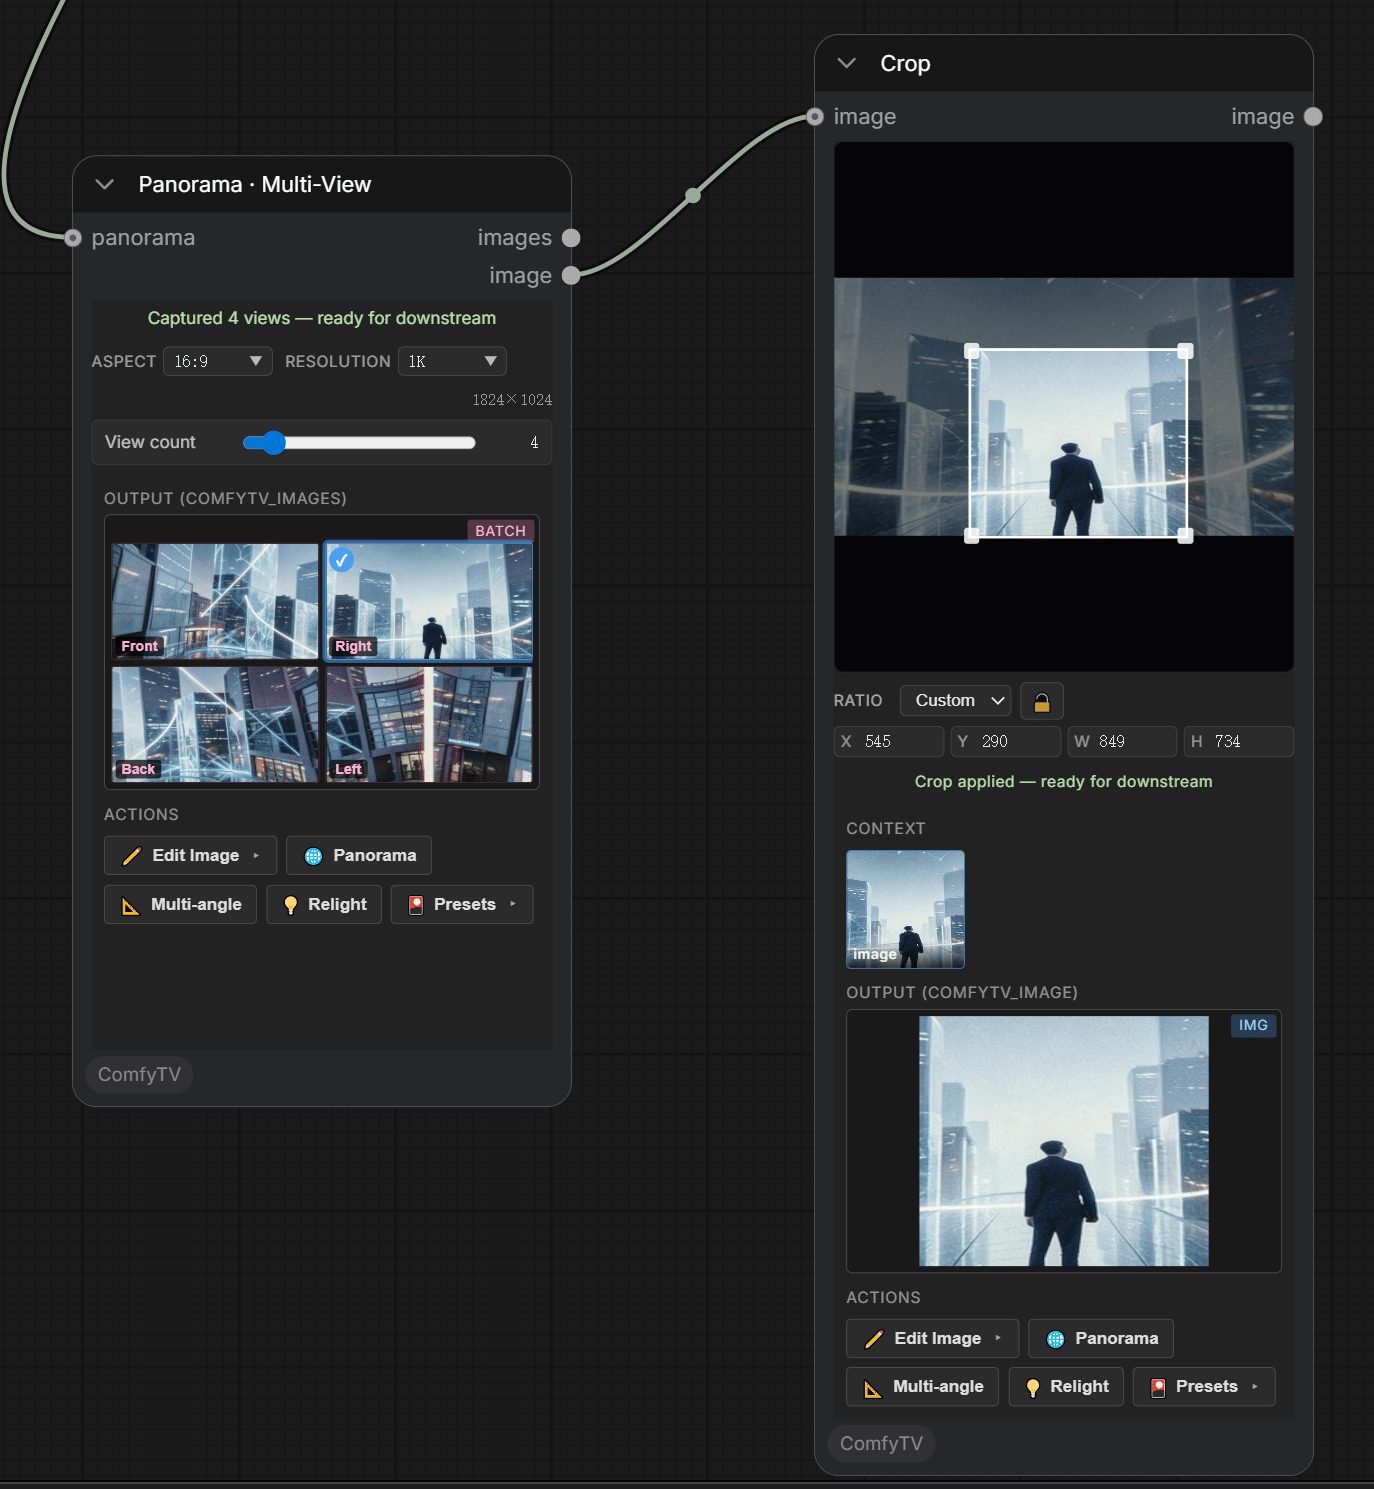Viewport: 1374px width, 1489px height.
Task: Click image output socket on Crop node
Action: [x=1313, y=117]
